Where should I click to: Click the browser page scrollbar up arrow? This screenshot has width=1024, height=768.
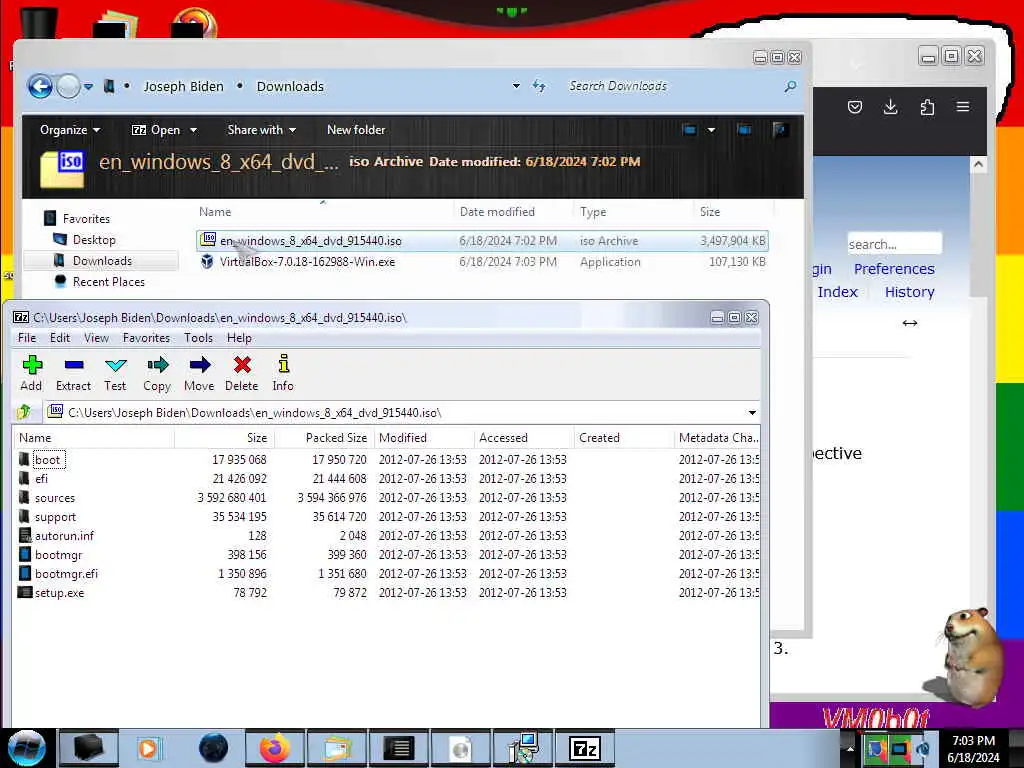[978, 164]
